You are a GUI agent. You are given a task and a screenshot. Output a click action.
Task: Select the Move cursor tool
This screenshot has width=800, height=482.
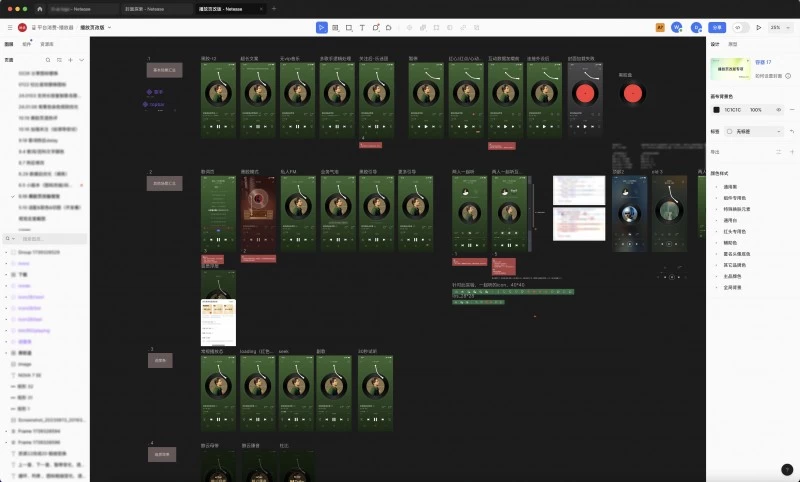(322, 27)
